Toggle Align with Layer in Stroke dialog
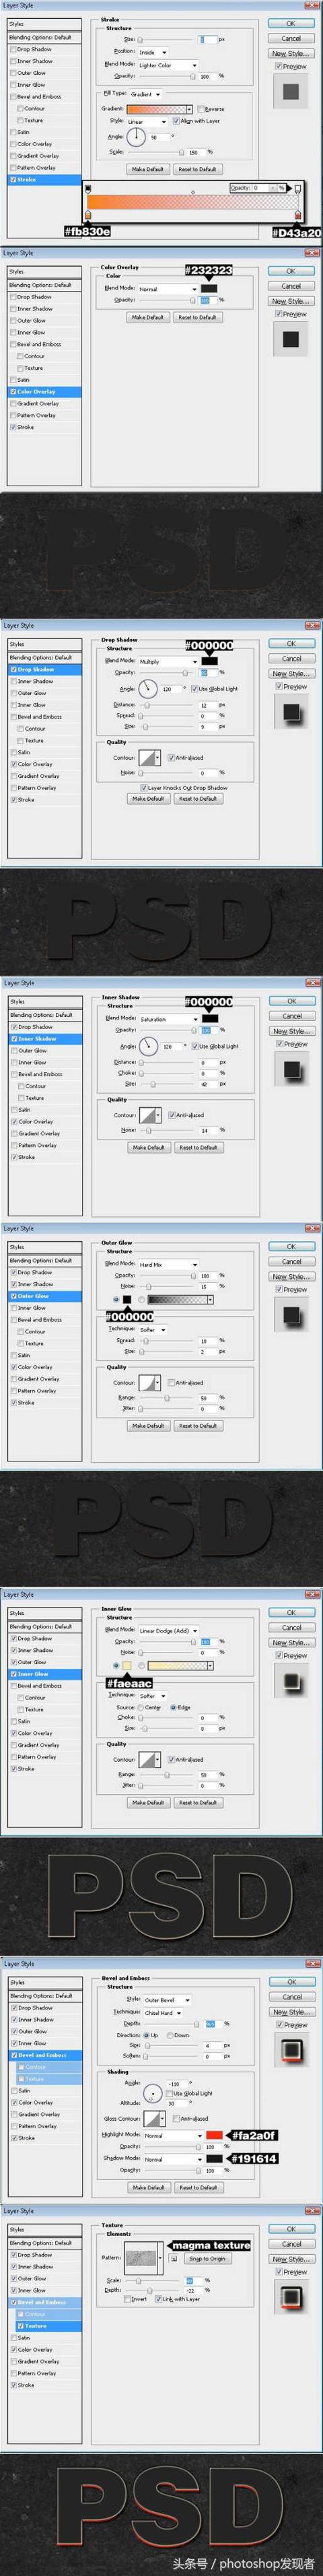 tap(176, 121)
